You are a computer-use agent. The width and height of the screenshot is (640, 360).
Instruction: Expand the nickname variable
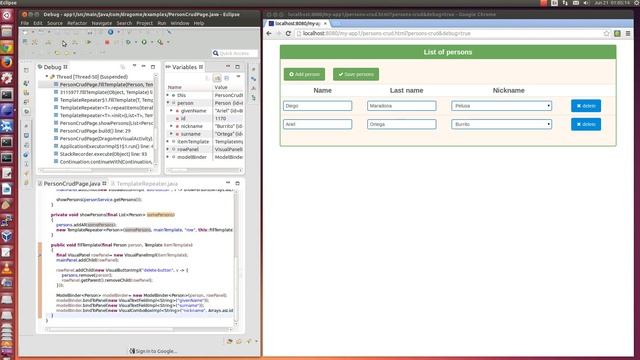pos(171,126)
